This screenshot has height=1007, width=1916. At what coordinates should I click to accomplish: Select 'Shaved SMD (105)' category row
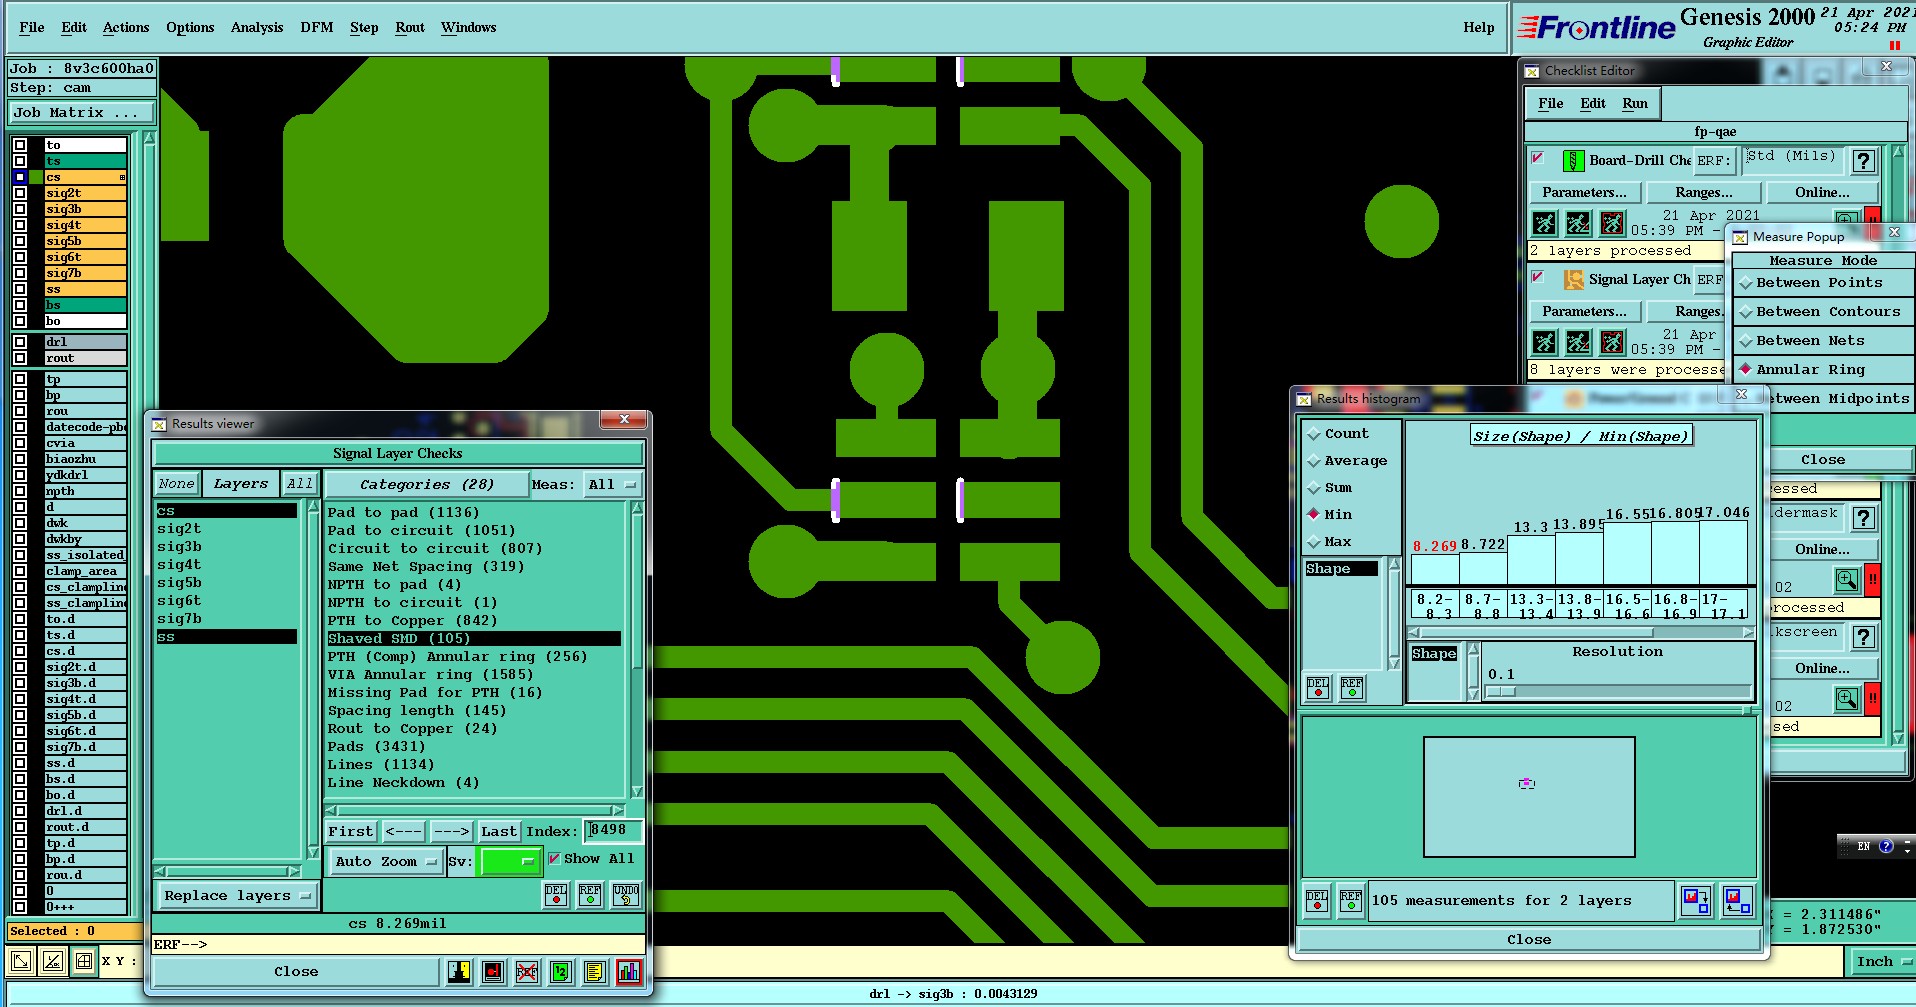[474, 639]
